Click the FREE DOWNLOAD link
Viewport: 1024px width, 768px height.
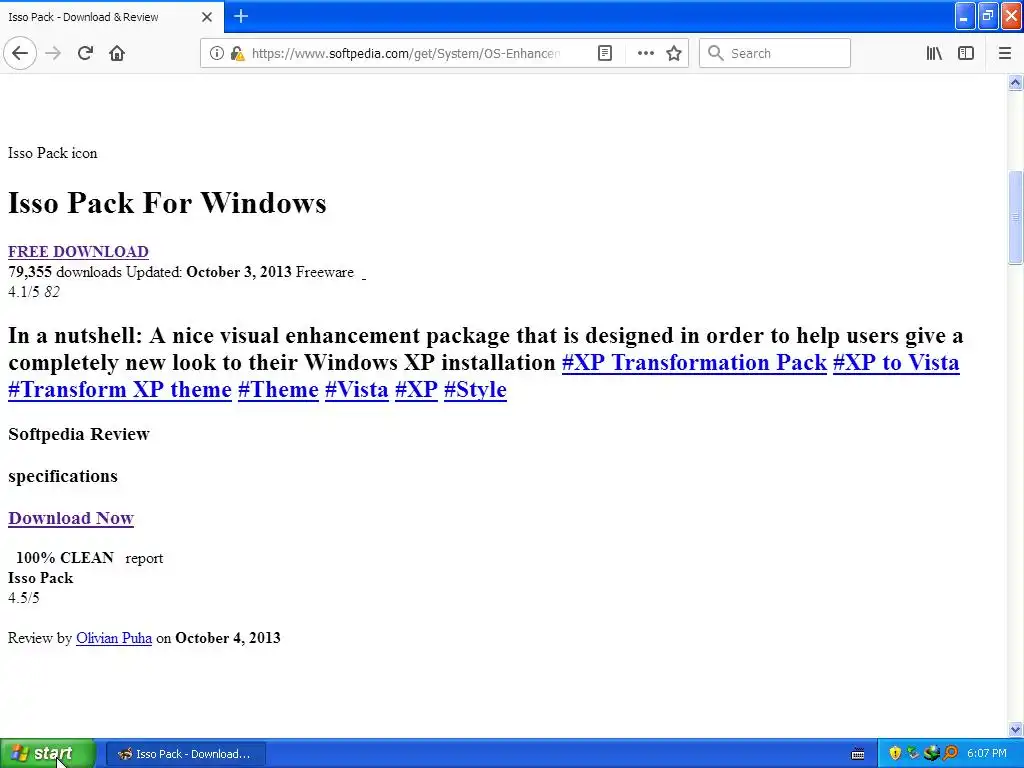[x=78, y=251]
